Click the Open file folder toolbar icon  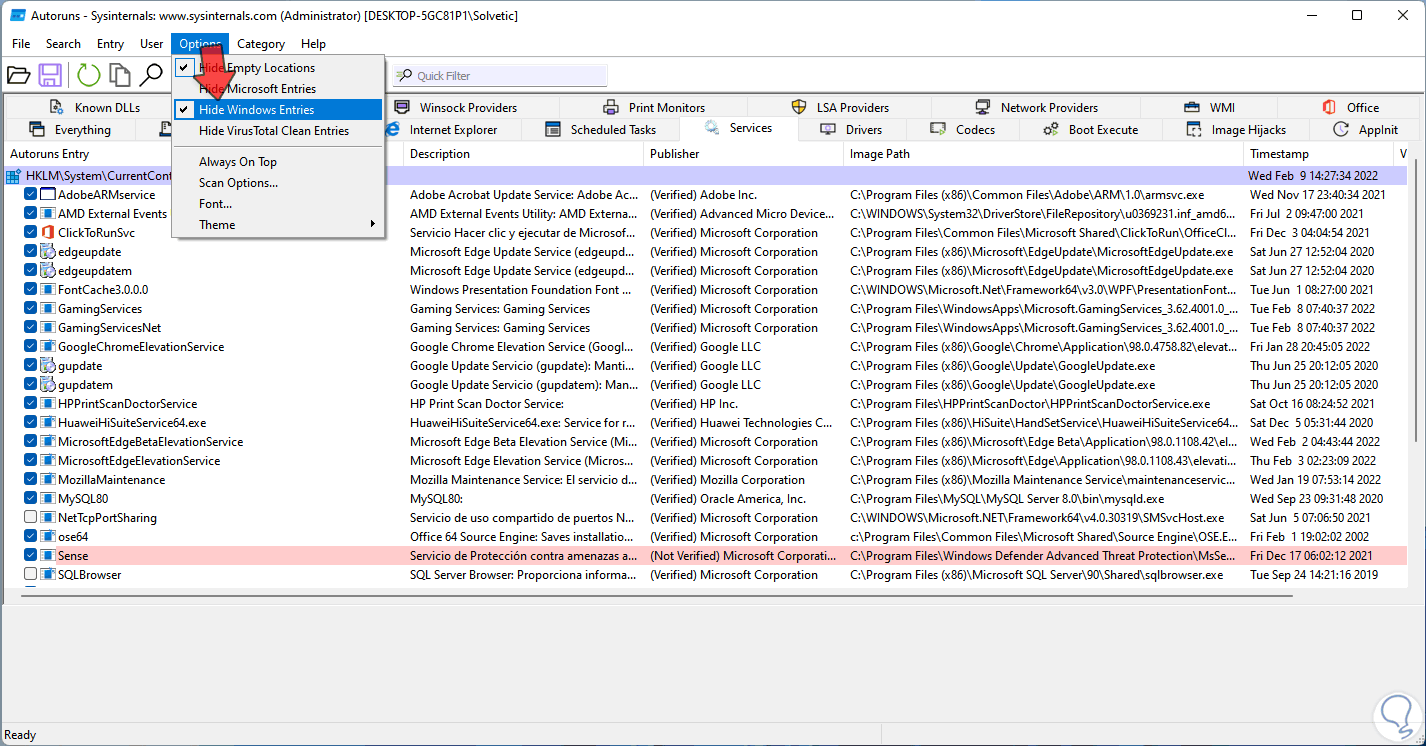point(18,75)
